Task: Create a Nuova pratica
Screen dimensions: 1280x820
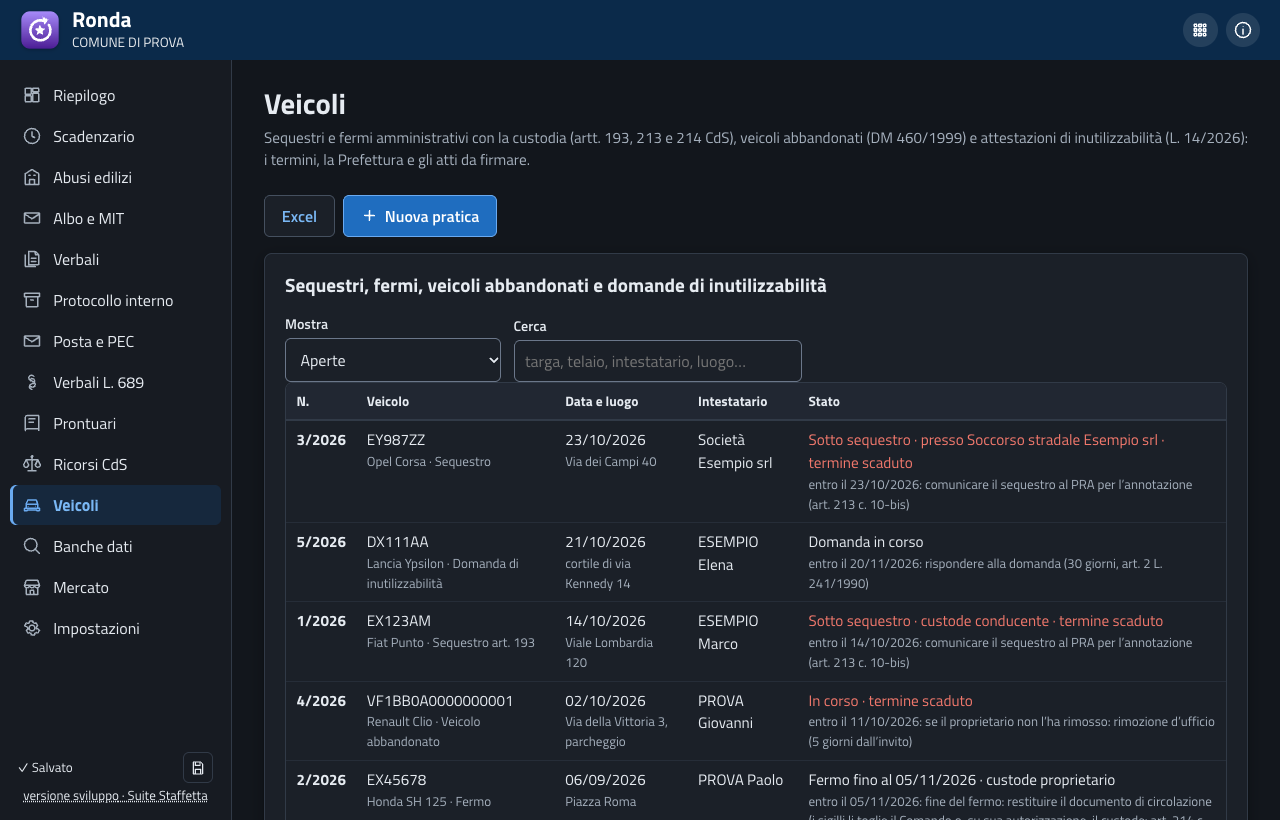Action: coord(420,216)
